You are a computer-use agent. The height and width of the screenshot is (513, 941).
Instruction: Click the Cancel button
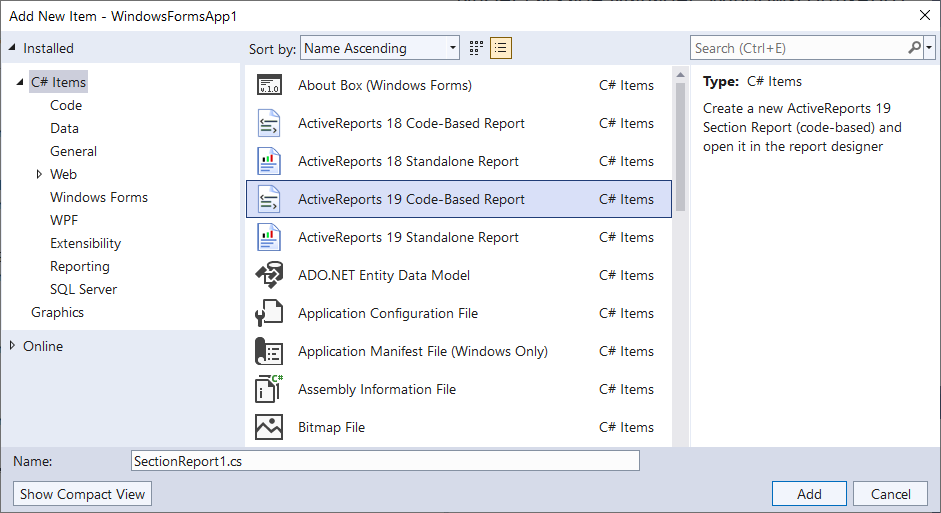[x=891, y=494]
